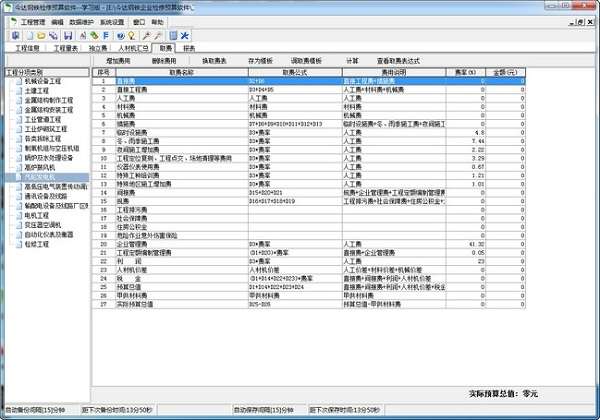Click the green tag toolbar icon
This screenshot has width=600, height=420.
[94, 36]
